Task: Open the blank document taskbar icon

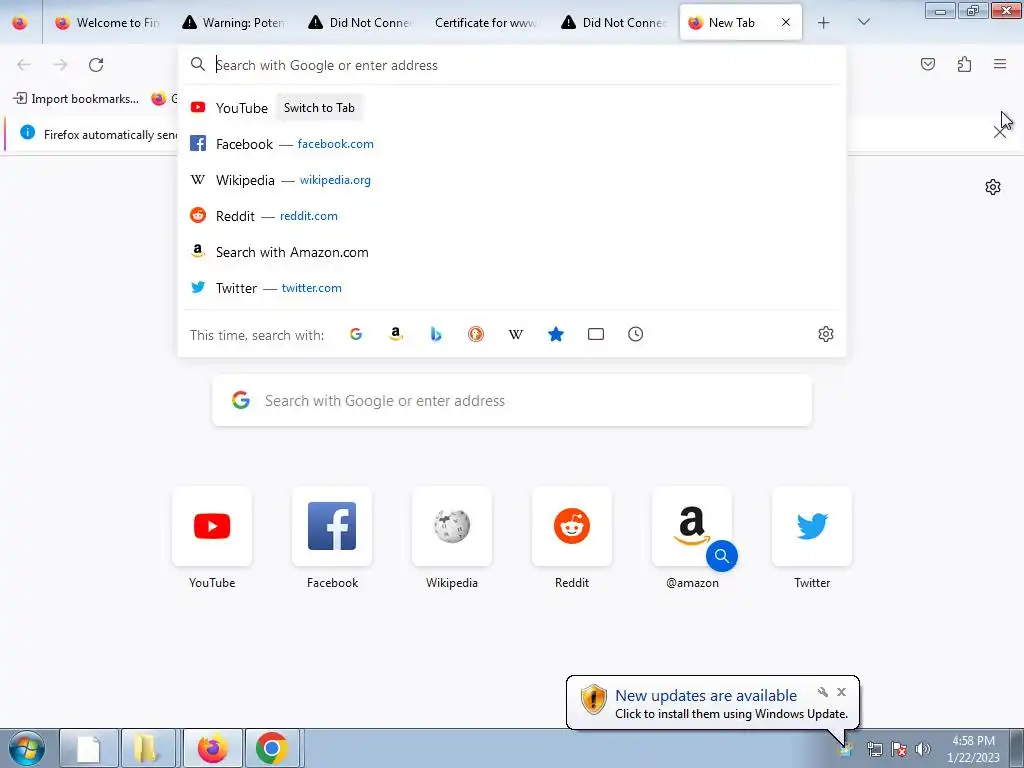Action: coord(89,748)
